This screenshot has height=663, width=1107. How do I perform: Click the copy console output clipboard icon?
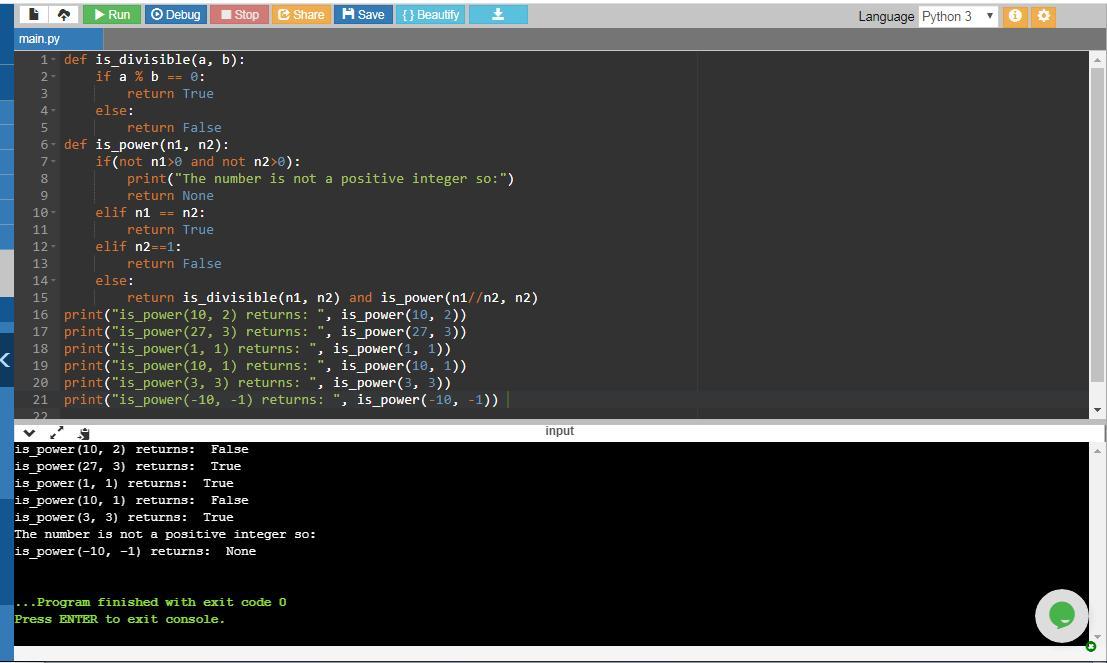[84, 433]
